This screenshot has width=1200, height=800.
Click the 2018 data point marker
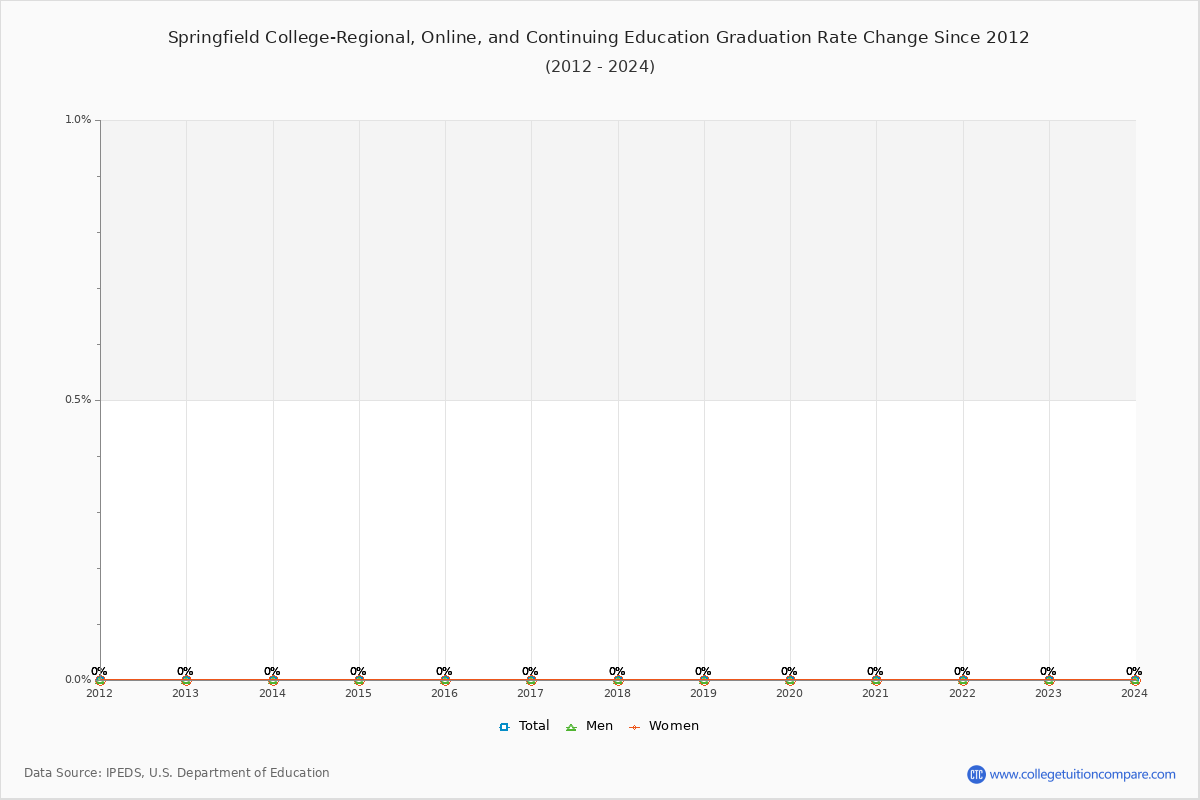coord(618,680)
